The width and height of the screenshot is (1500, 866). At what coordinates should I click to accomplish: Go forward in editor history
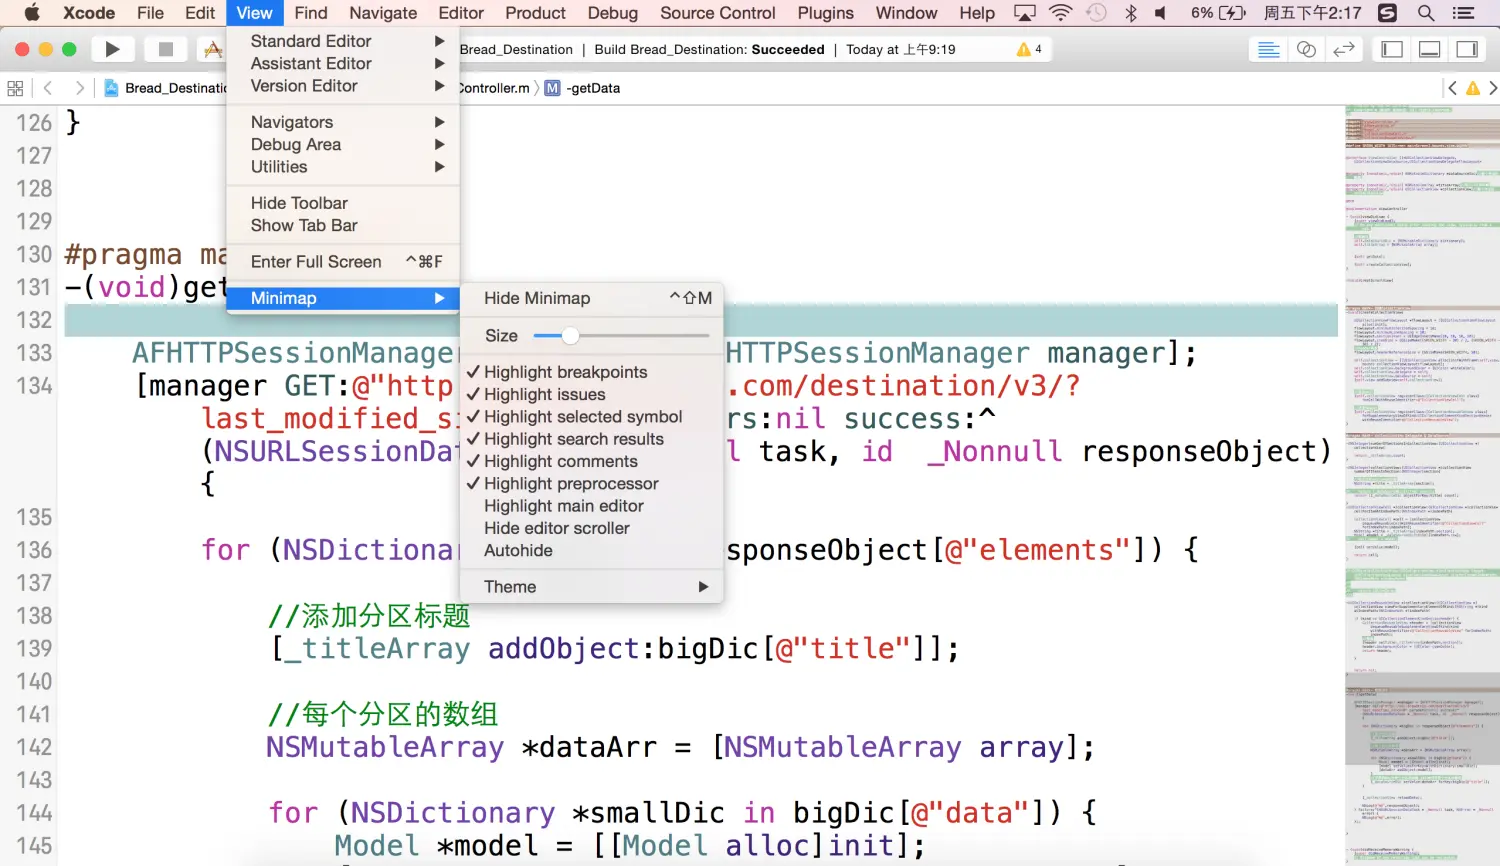pyautogui.click(x=79, y=88)
